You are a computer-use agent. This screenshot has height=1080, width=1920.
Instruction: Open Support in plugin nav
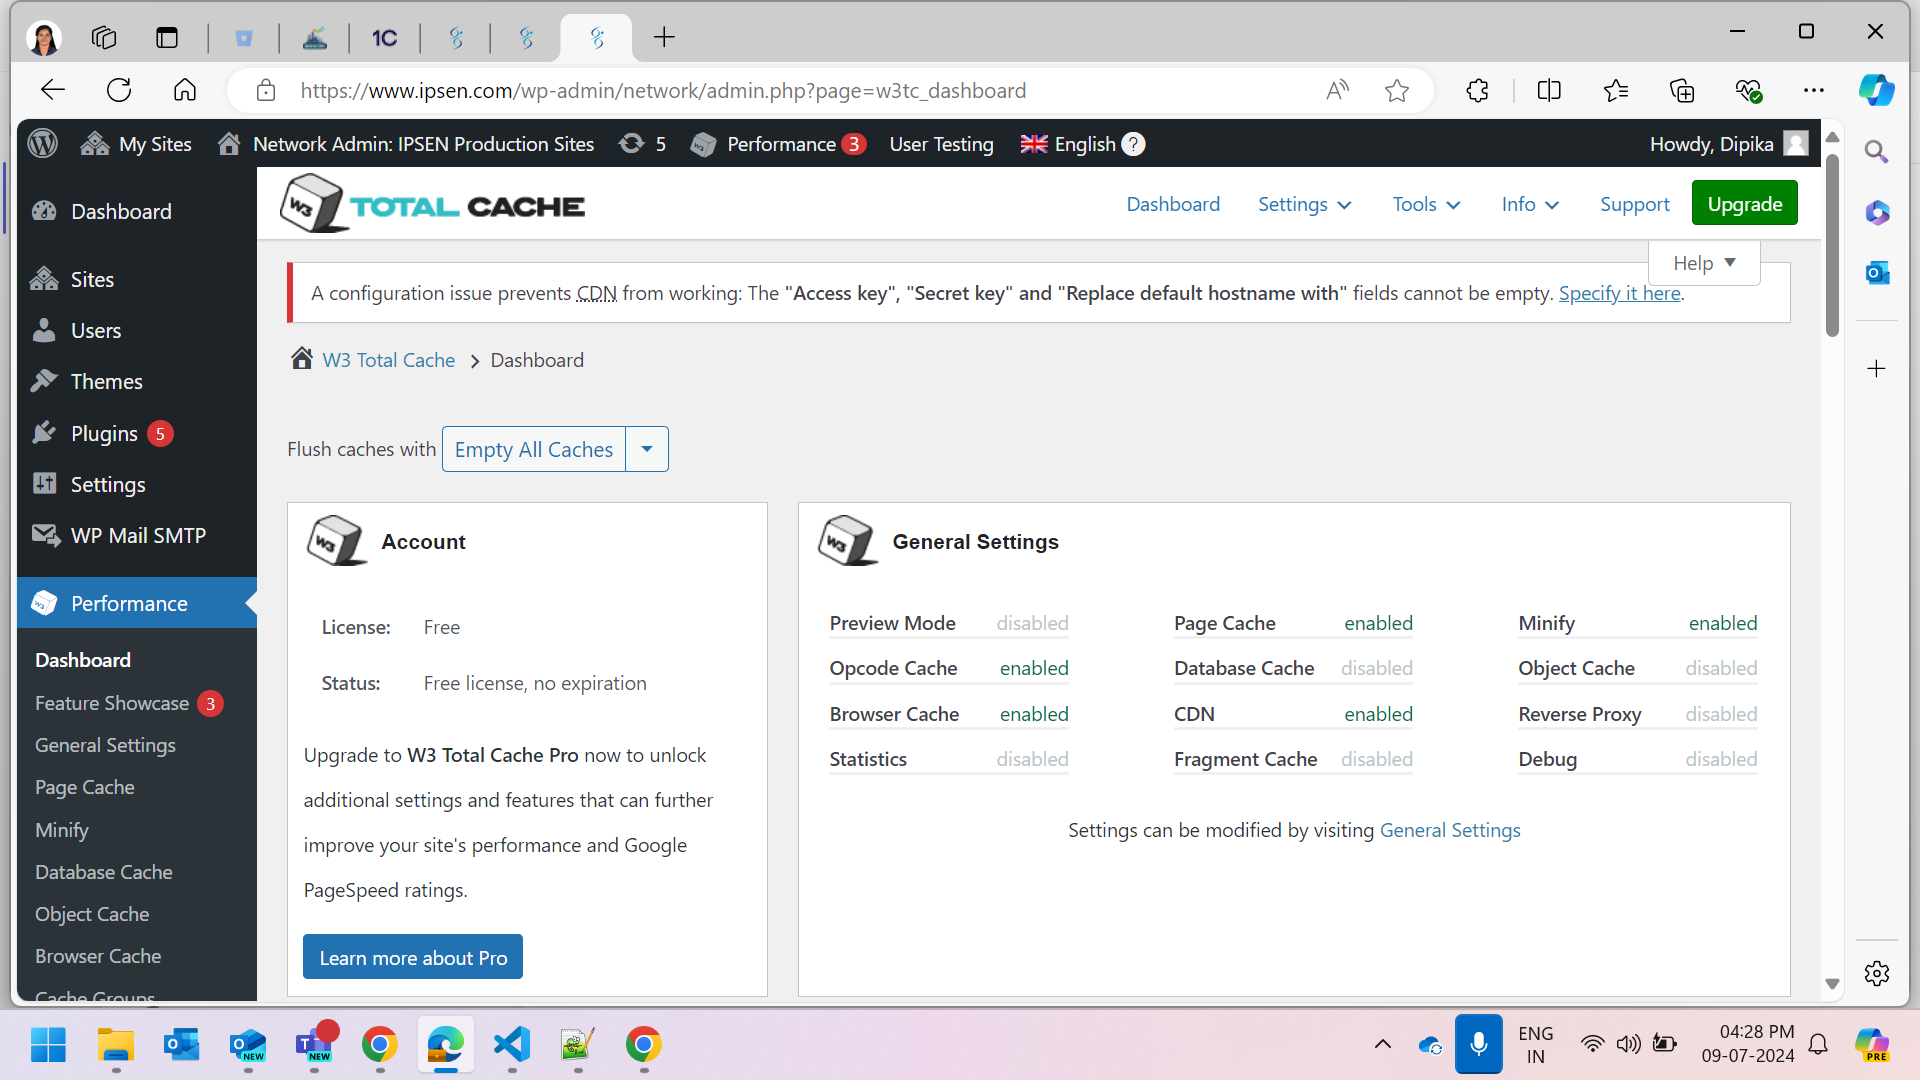point(1634,204)
